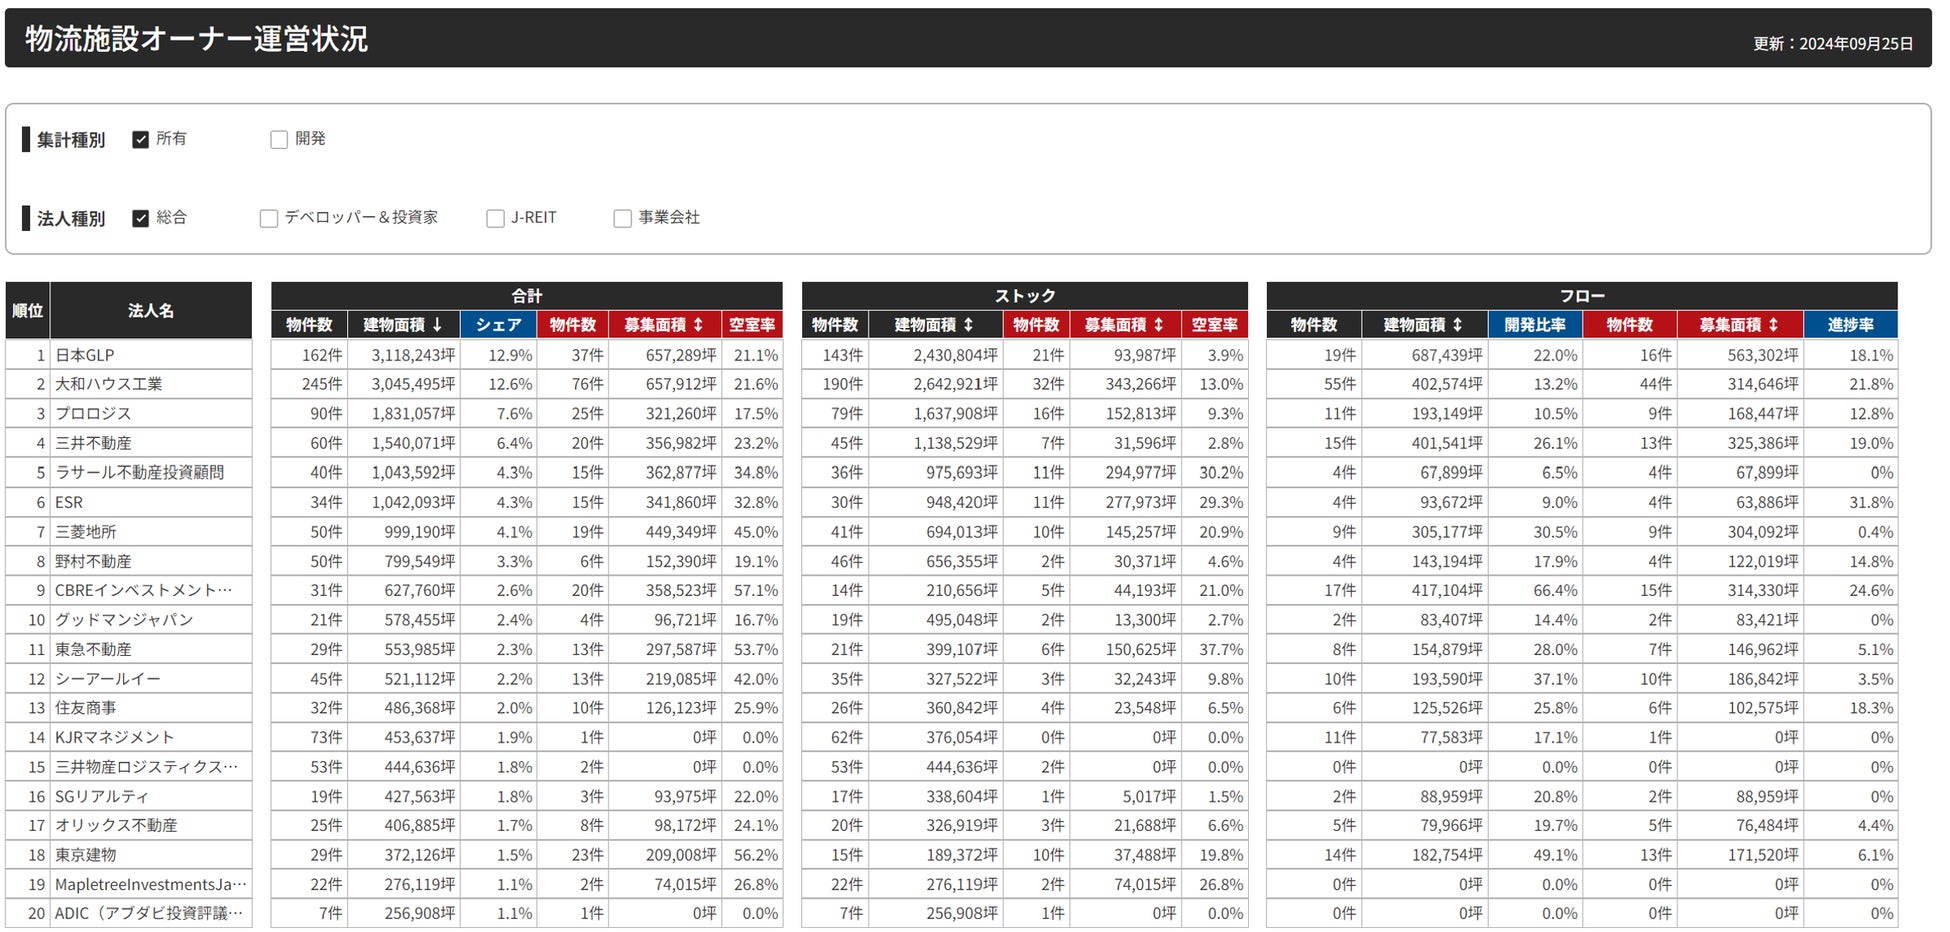Select the 事業会社 checkbox
Screen dimensions: 1950x932
(622, 218)
